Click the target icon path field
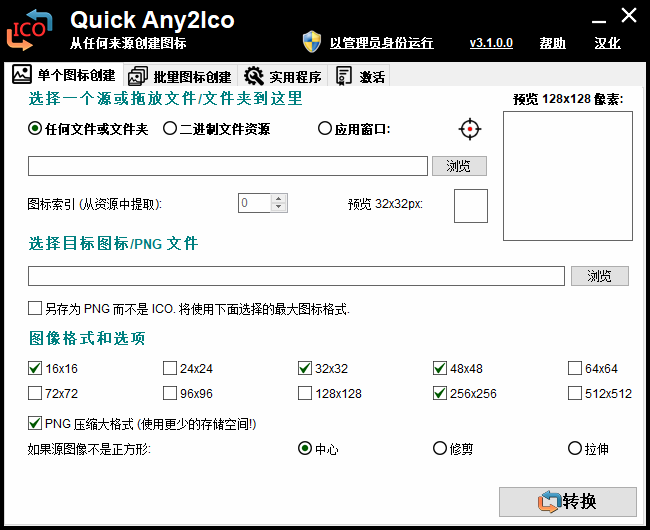Screen dimensions: 650x530 click(296, 276)
